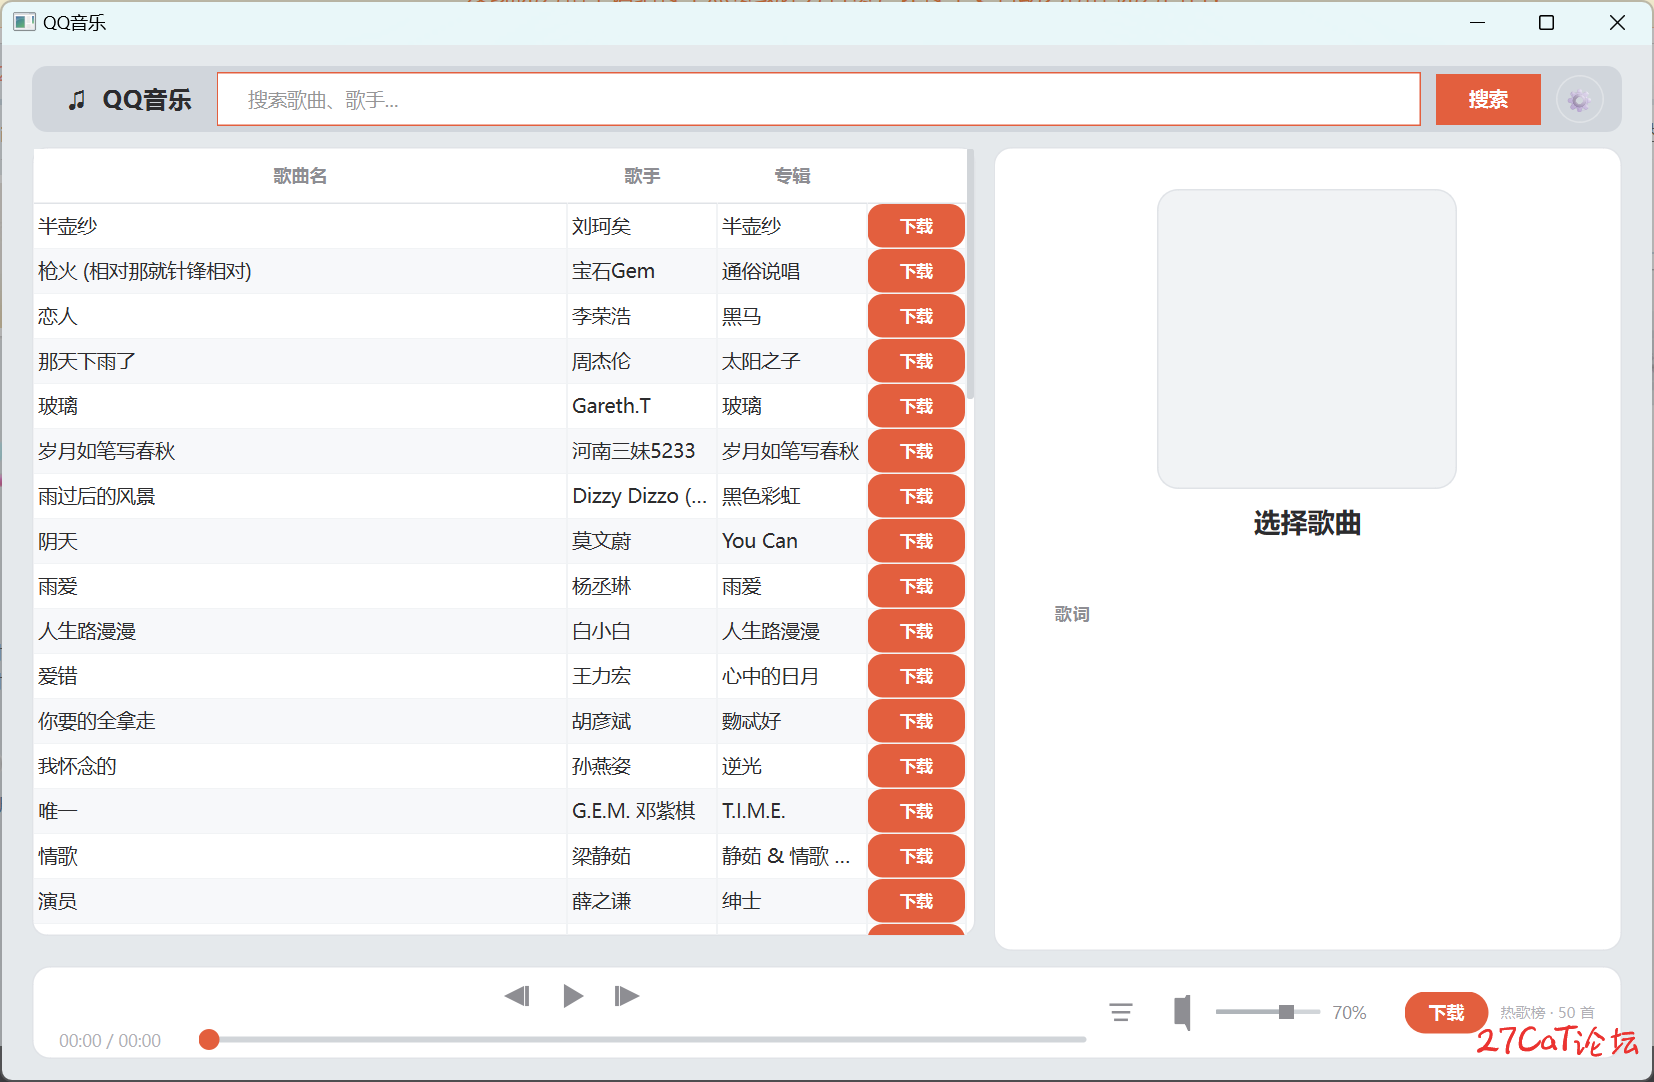
Task: Adjust the volume slider handle
Action: pyautogui.click(x=1286, y=1012)
